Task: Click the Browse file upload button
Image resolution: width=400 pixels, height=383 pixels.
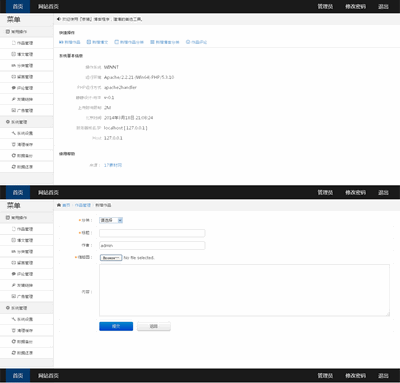Action: click(x=111, y=258)
